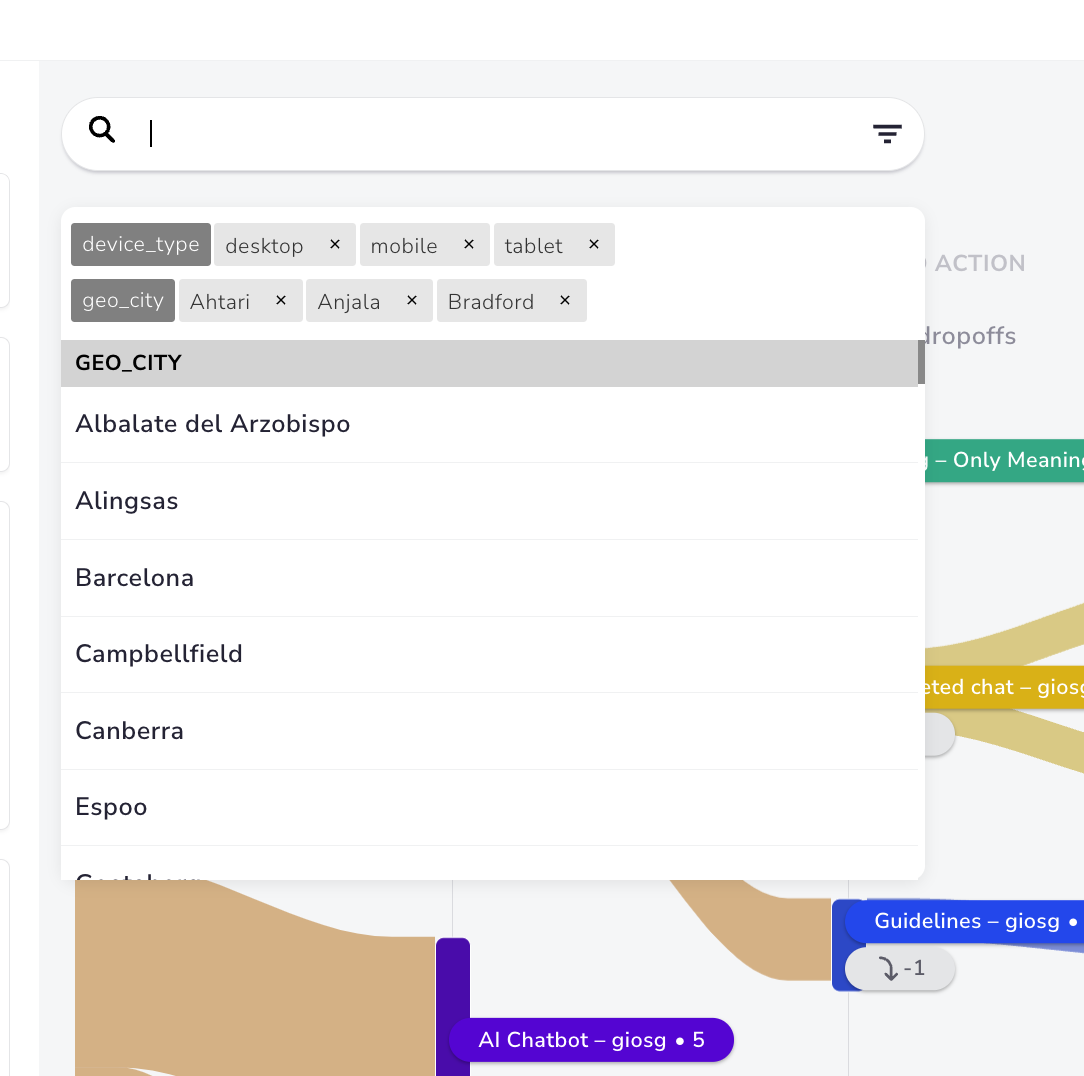
Task: Open the filter options icon
Action: pyautogui.click(x=887, y=133)
